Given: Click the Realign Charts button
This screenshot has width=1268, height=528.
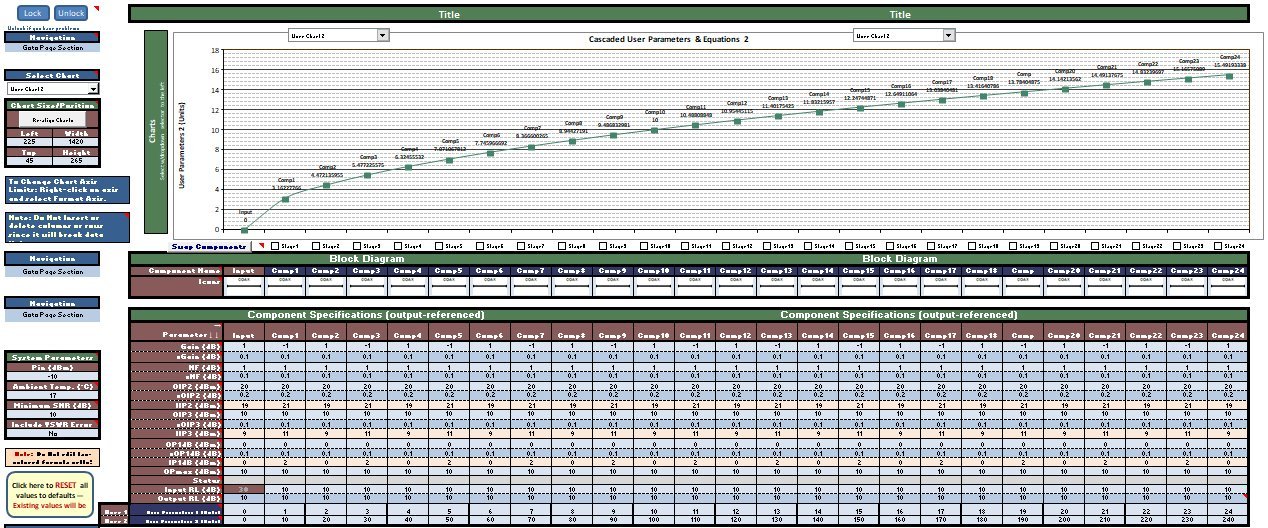Looking at the screenshot, I should 53,118.
